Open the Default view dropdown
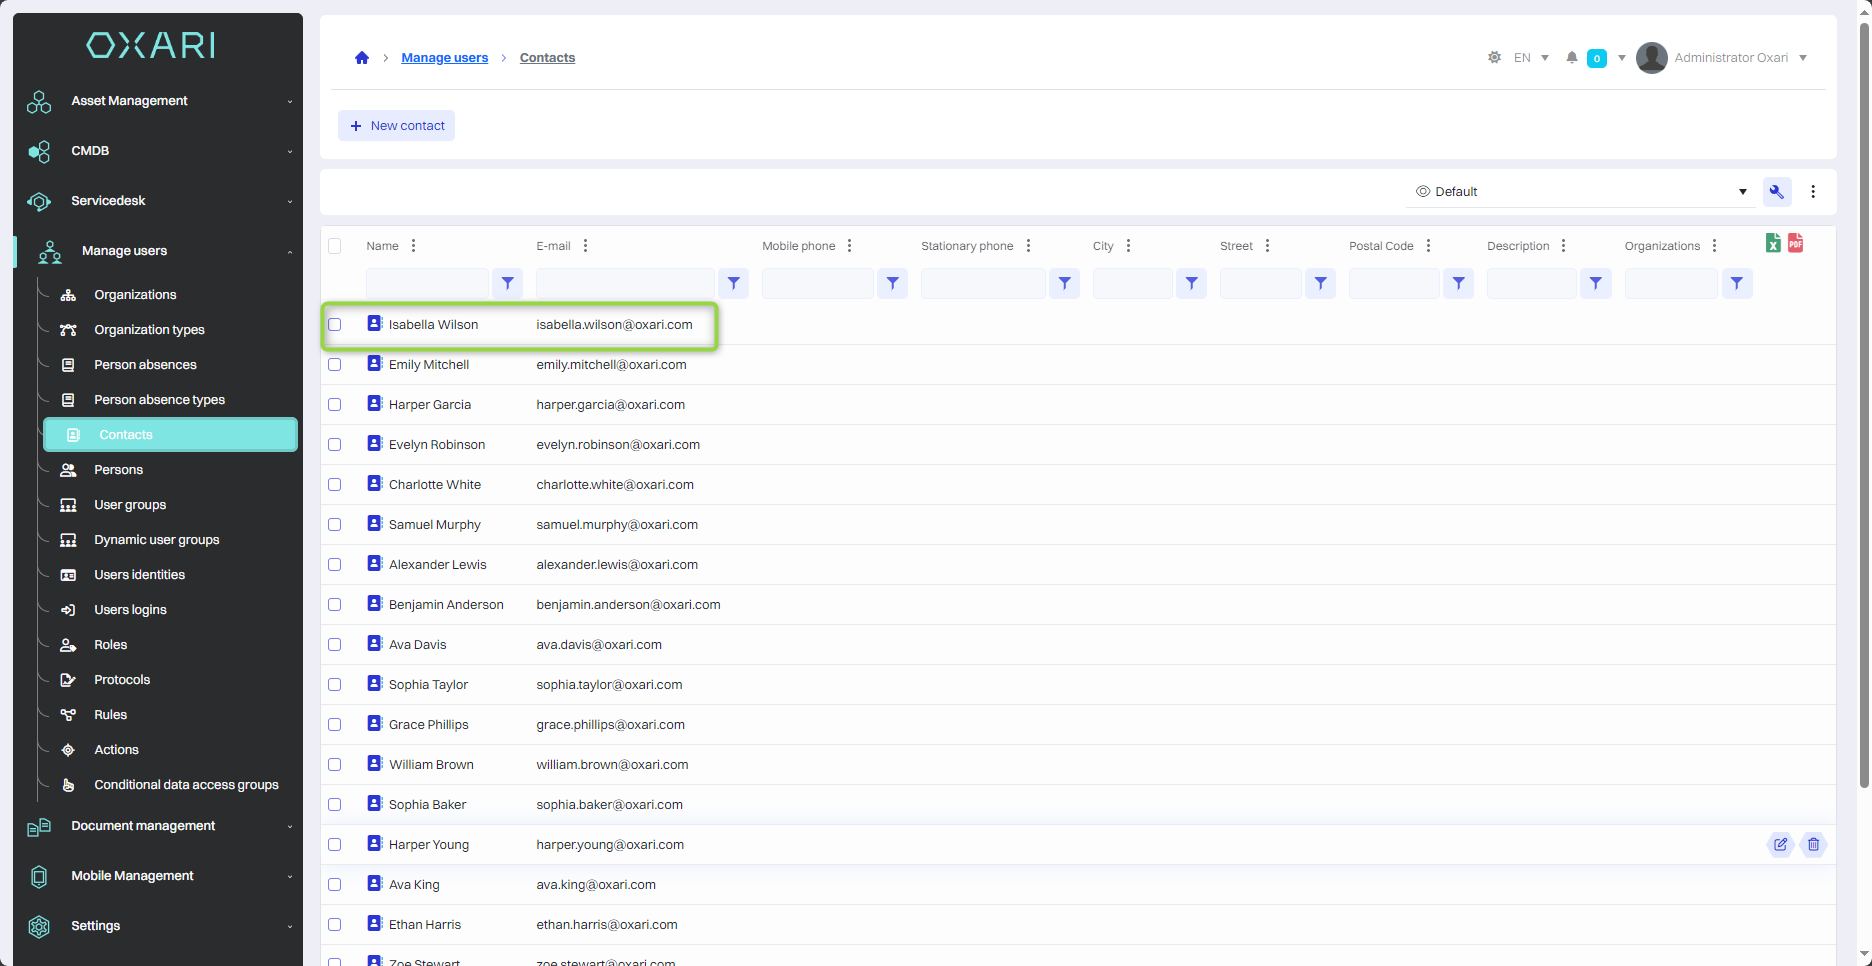 1580,192
